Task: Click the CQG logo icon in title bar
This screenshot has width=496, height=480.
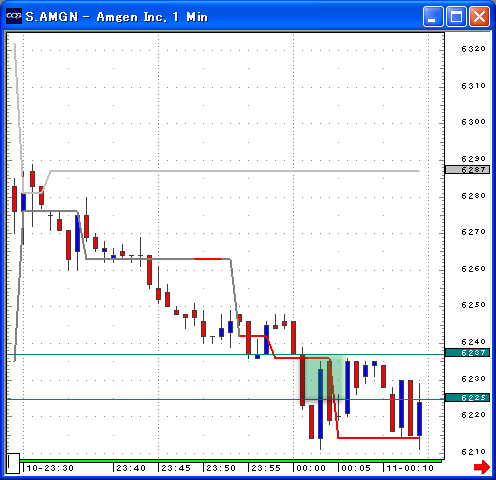Action: click(x=14, y=16)
